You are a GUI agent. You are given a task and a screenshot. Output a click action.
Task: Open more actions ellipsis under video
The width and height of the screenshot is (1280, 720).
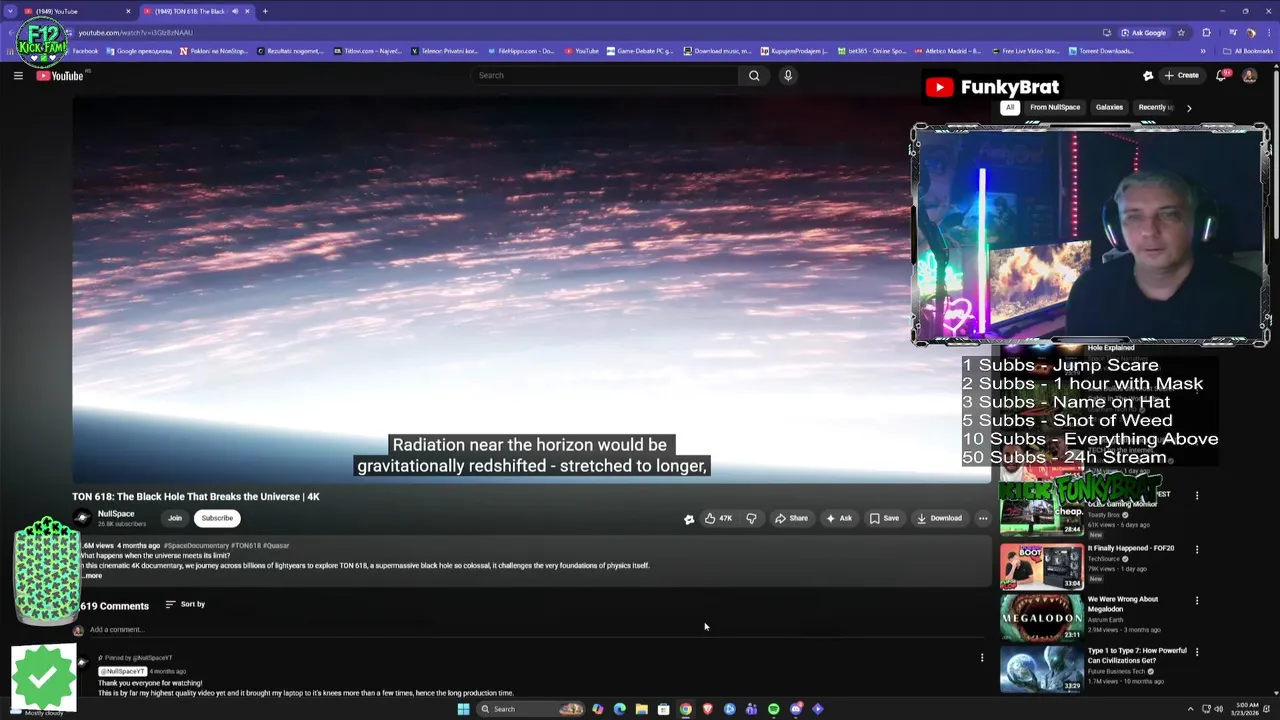983,518
